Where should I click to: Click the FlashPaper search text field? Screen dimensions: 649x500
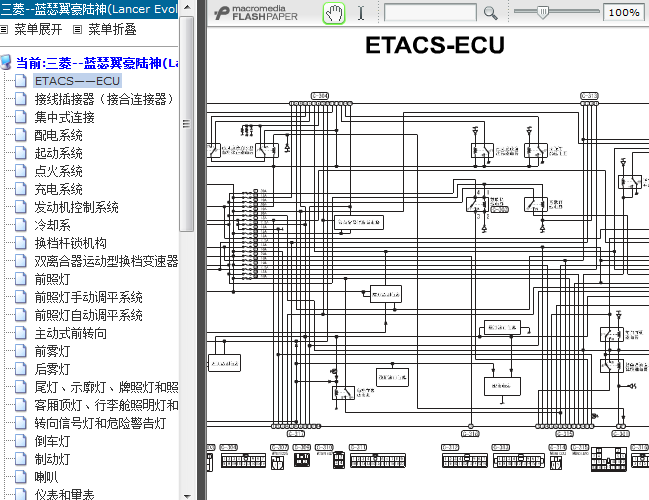pos(430,13)
